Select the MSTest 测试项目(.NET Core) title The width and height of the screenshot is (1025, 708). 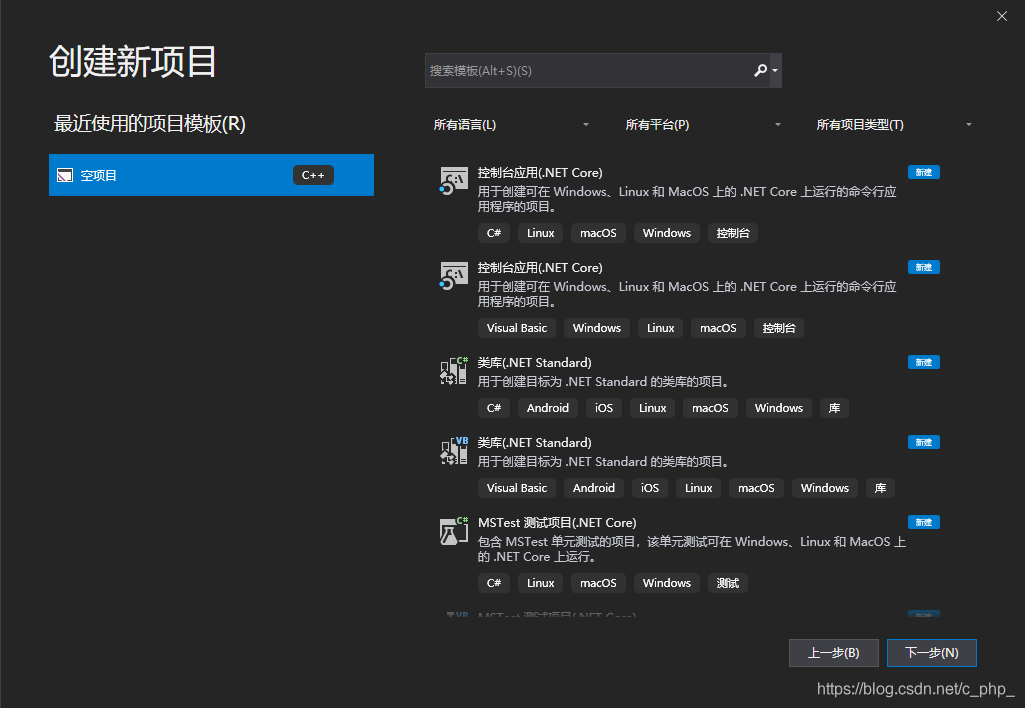point(557,523)
